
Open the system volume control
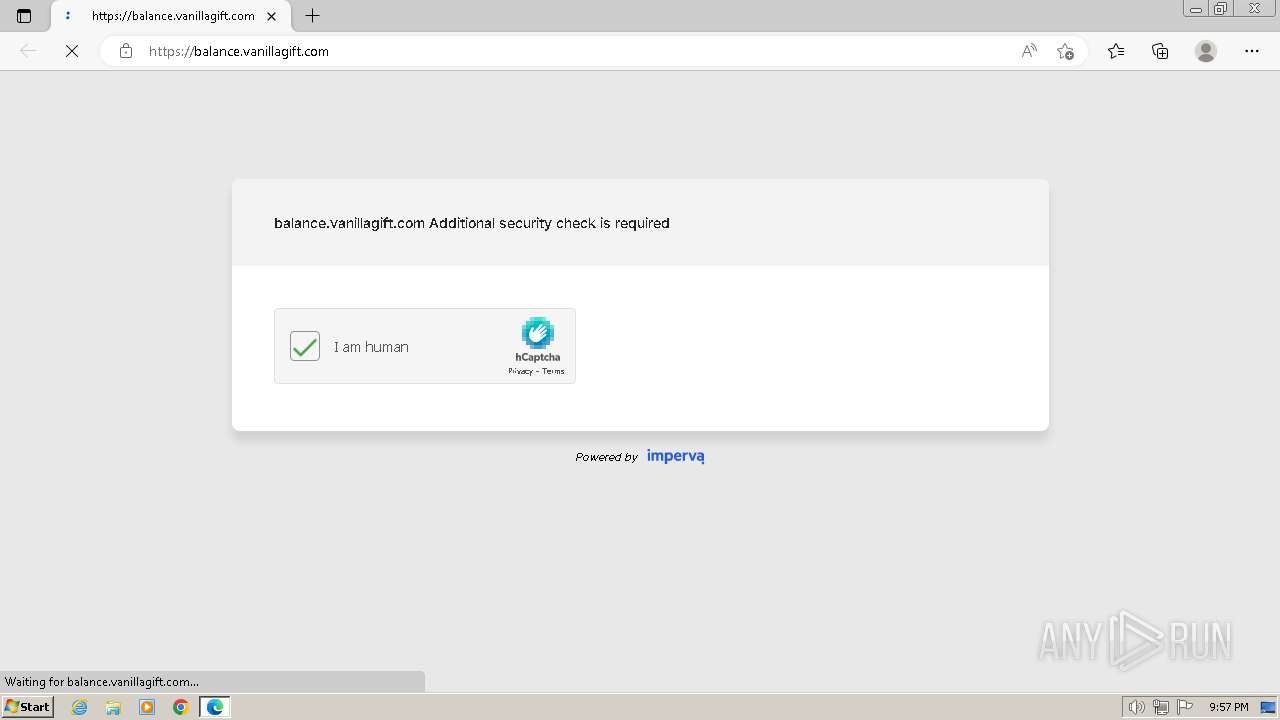pos(1137,707)
